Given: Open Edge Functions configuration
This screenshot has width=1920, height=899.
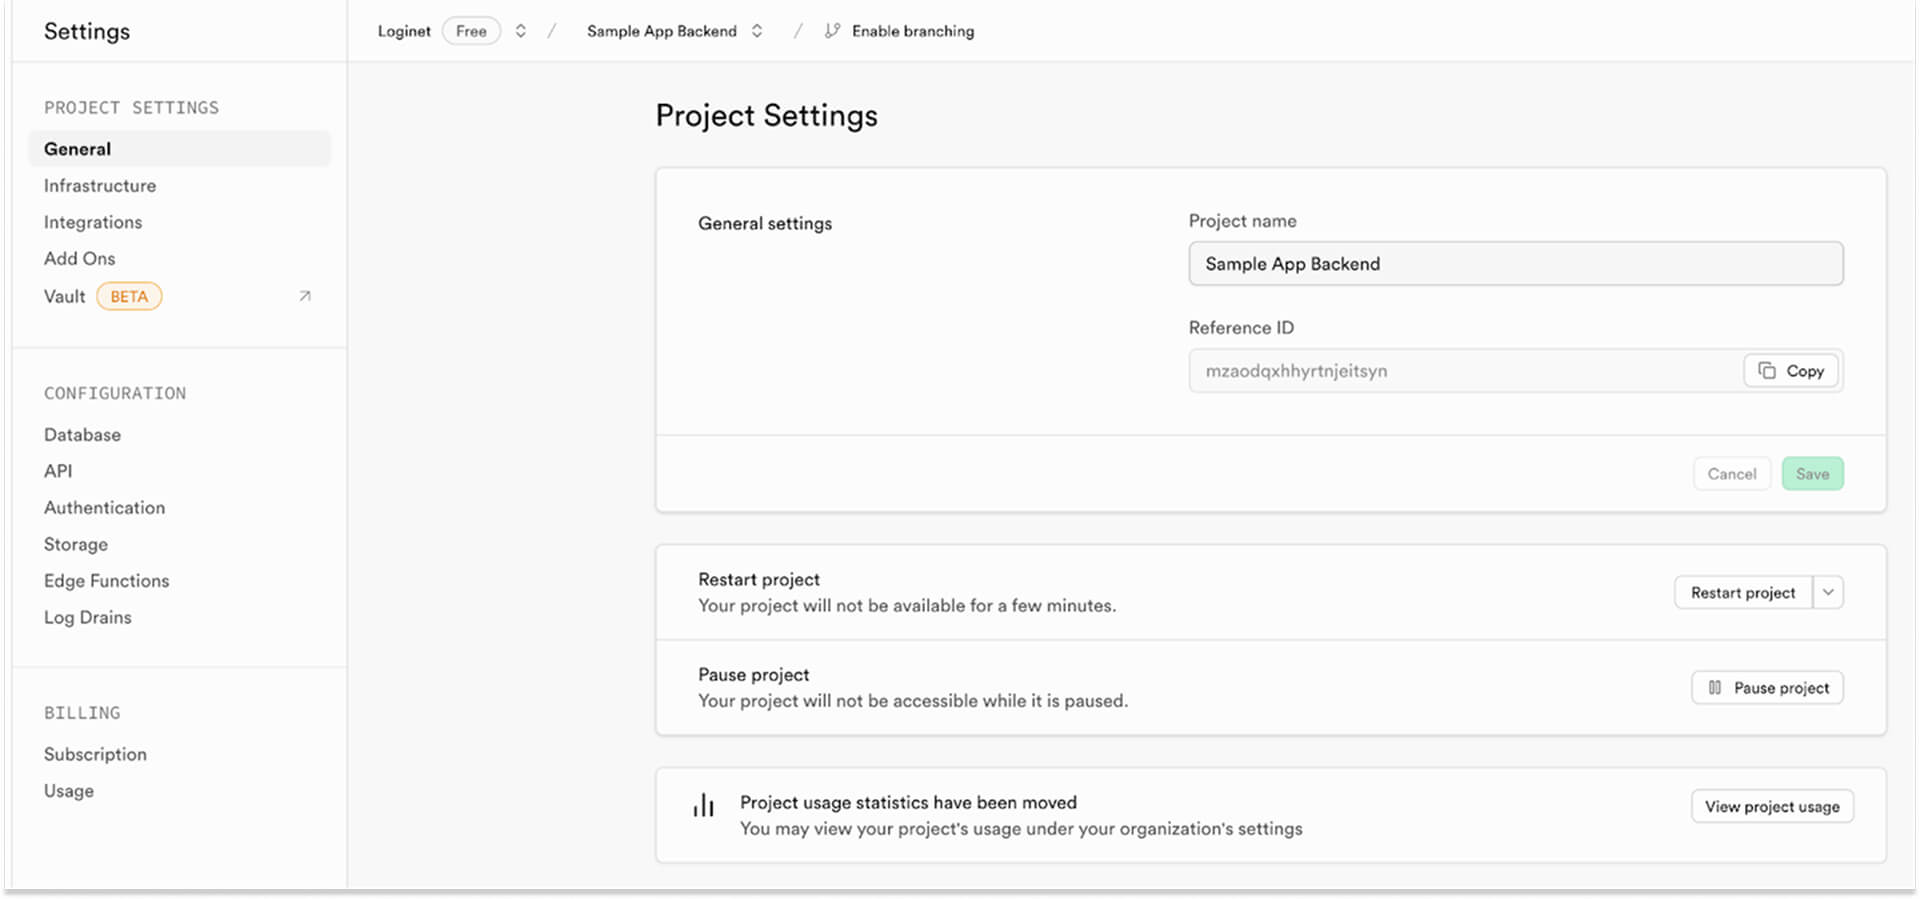Looking at the screenshot, I should click(x=107, y=581).
